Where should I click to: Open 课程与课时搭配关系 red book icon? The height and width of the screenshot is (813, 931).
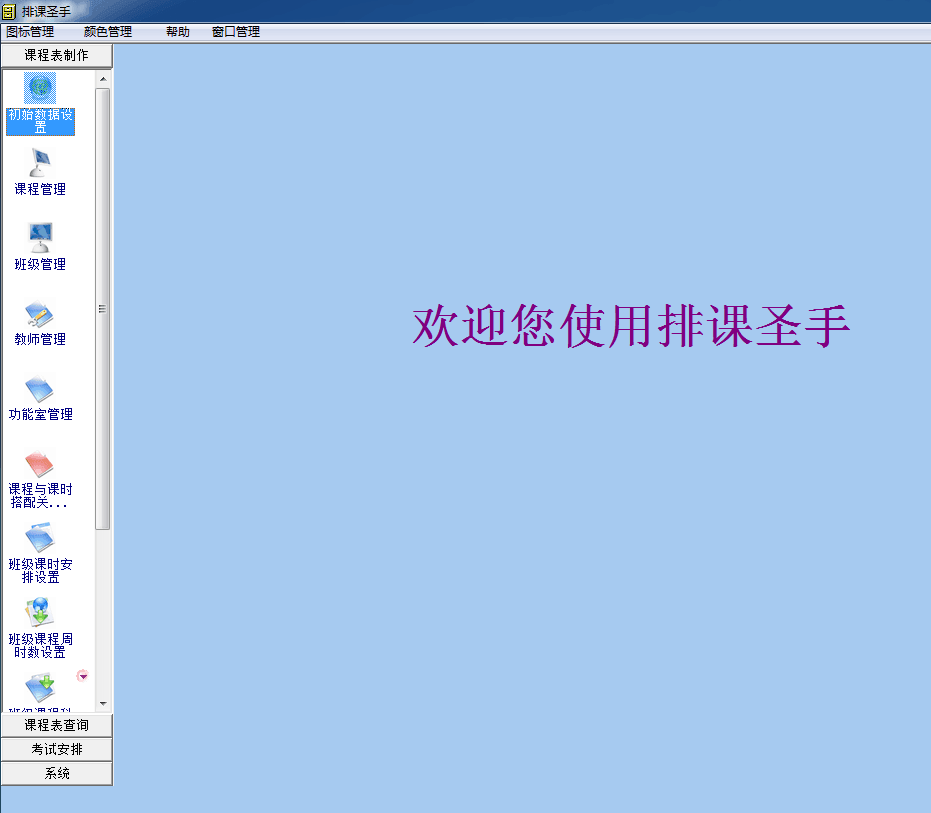point(40,465)
